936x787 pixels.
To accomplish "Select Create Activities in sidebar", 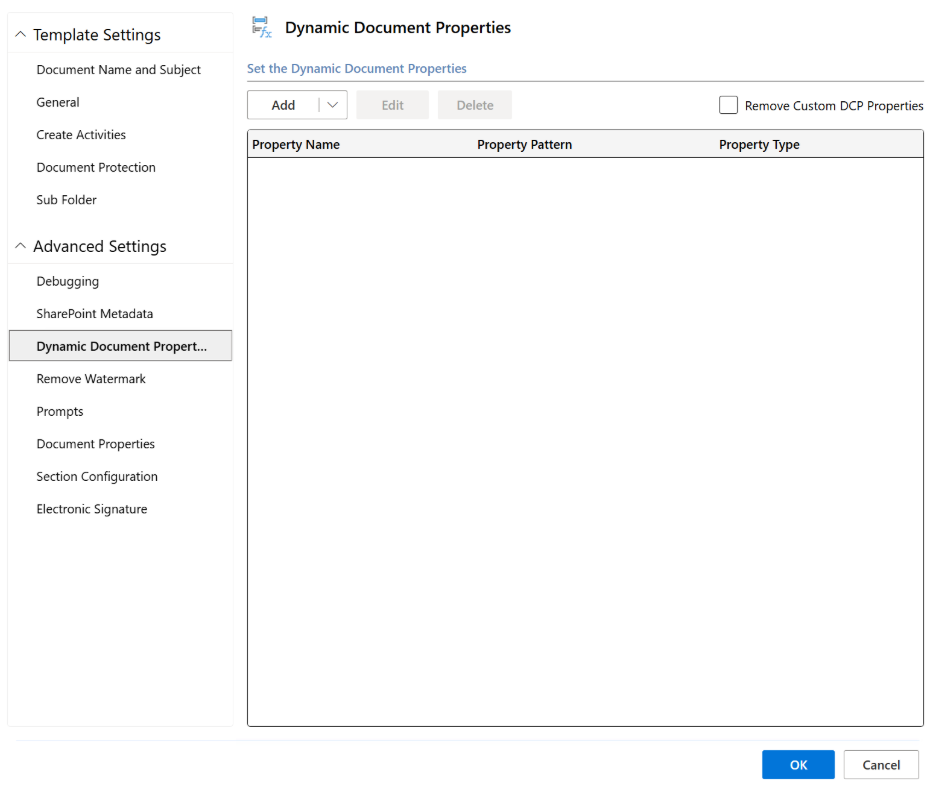I will coord(81,135).
